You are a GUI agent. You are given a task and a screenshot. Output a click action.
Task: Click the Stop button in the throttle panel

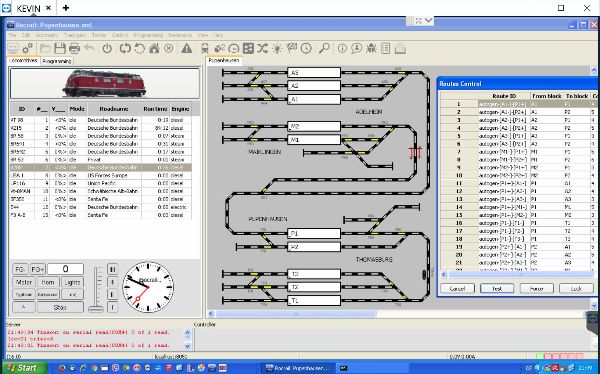pos(60,307)
